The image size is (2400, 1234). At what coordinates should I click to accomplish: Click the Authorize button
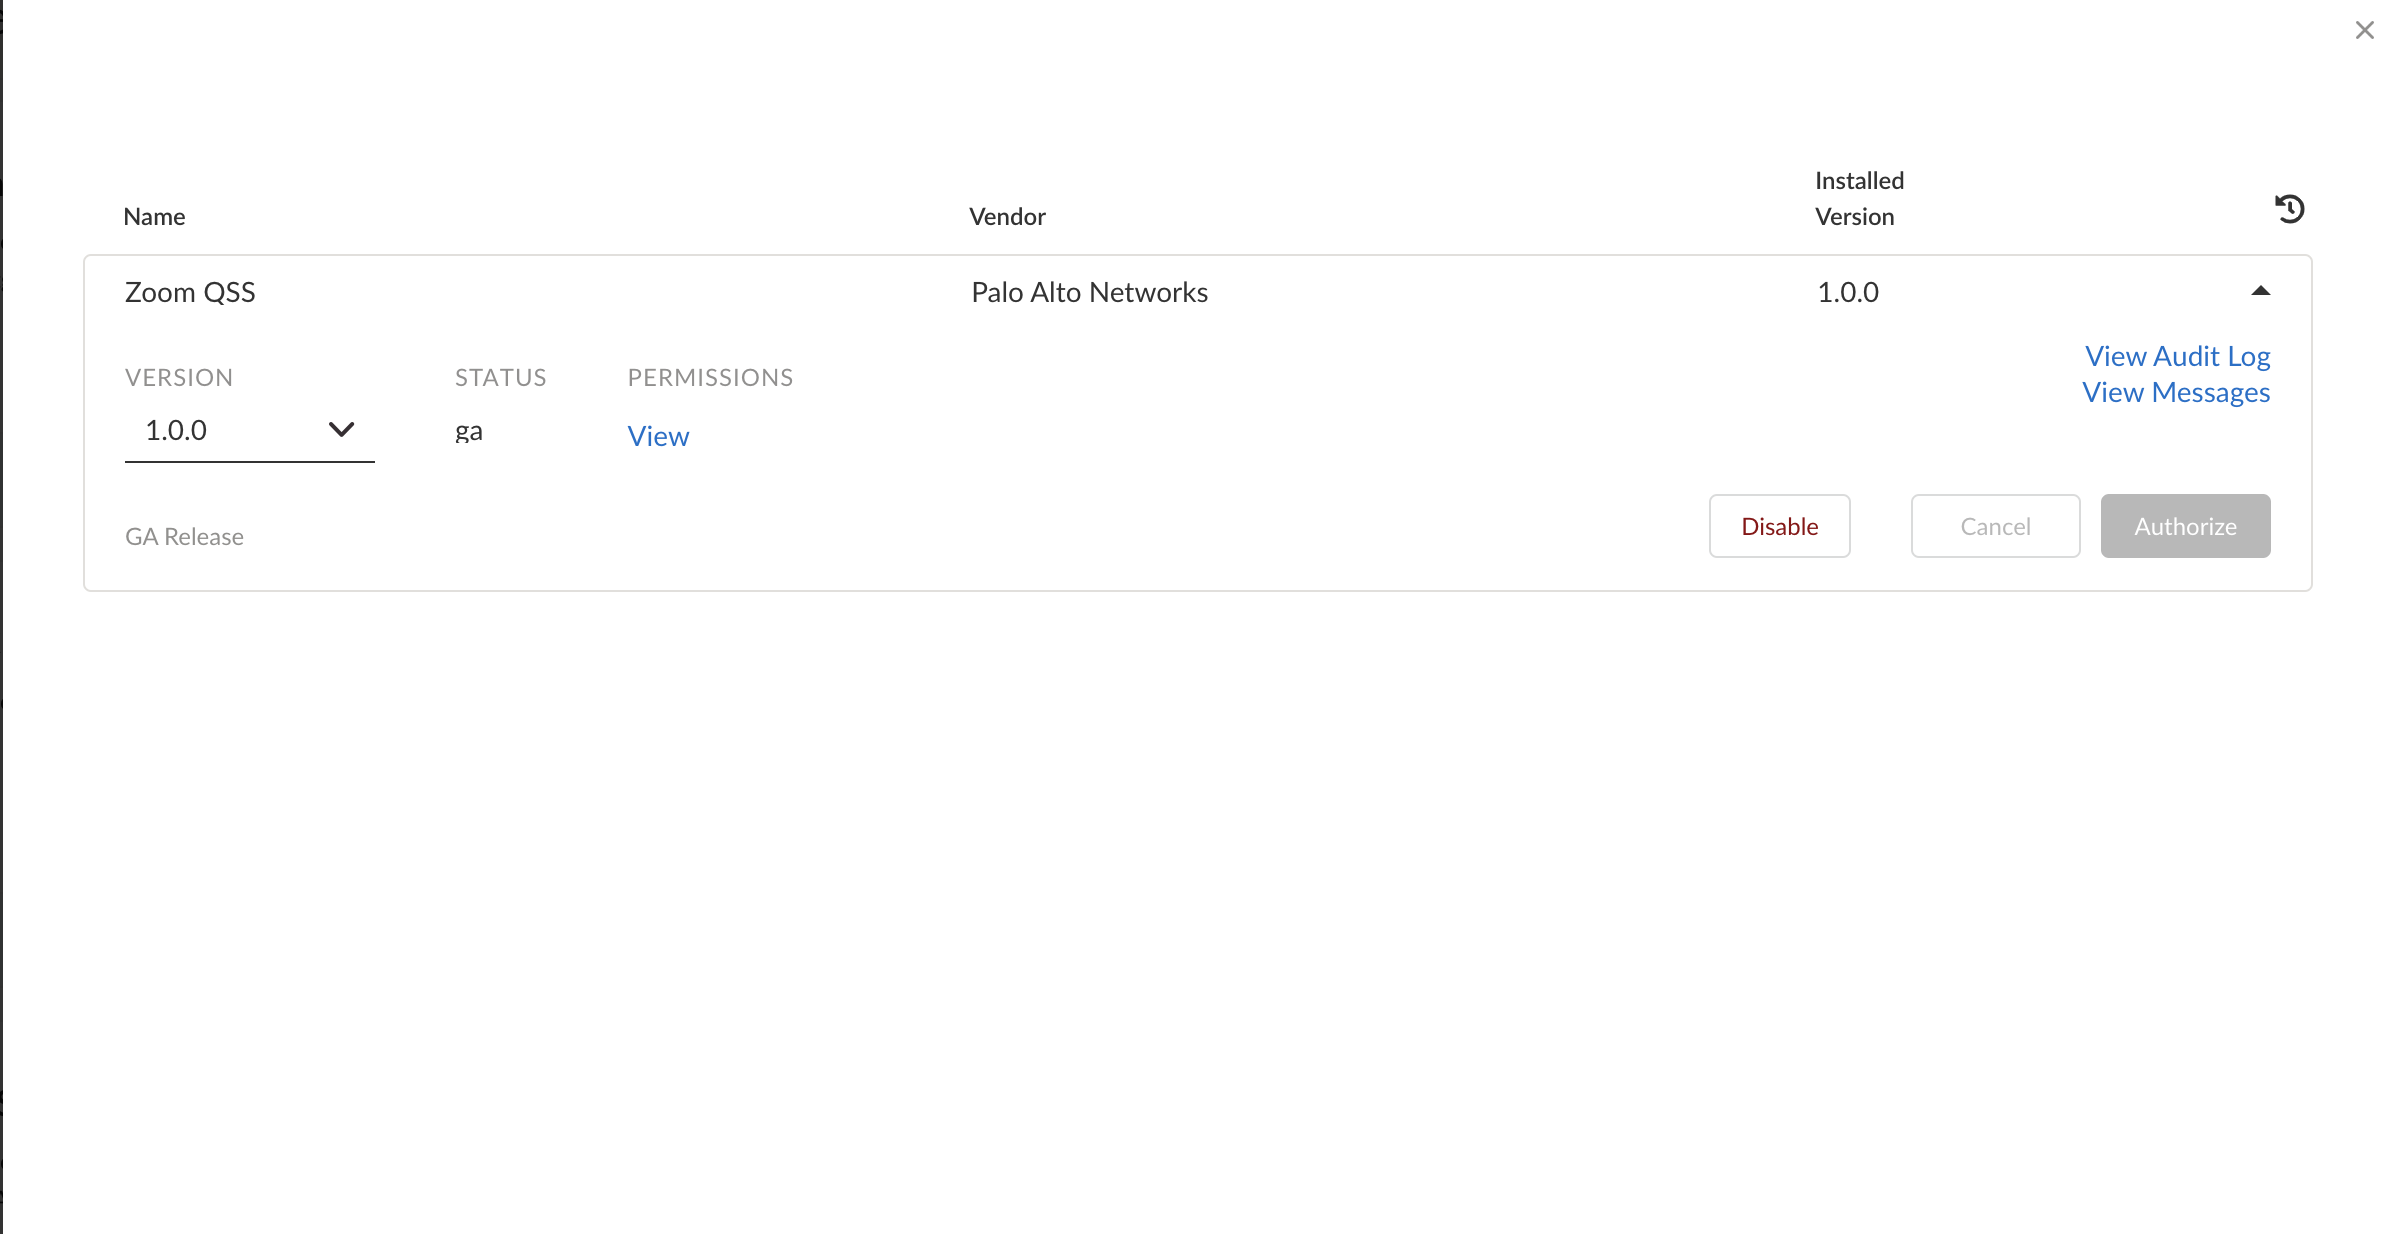[x=2185, y=526]
